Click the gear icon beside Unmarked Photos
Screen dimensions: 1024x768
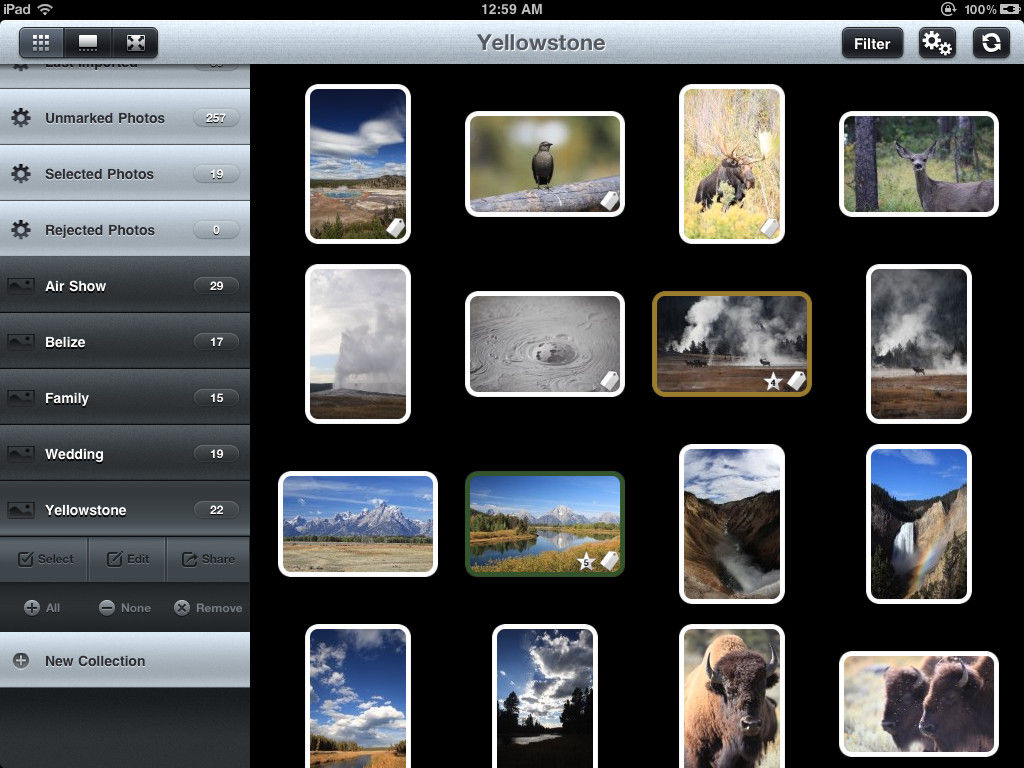click(x=21, y=118)
